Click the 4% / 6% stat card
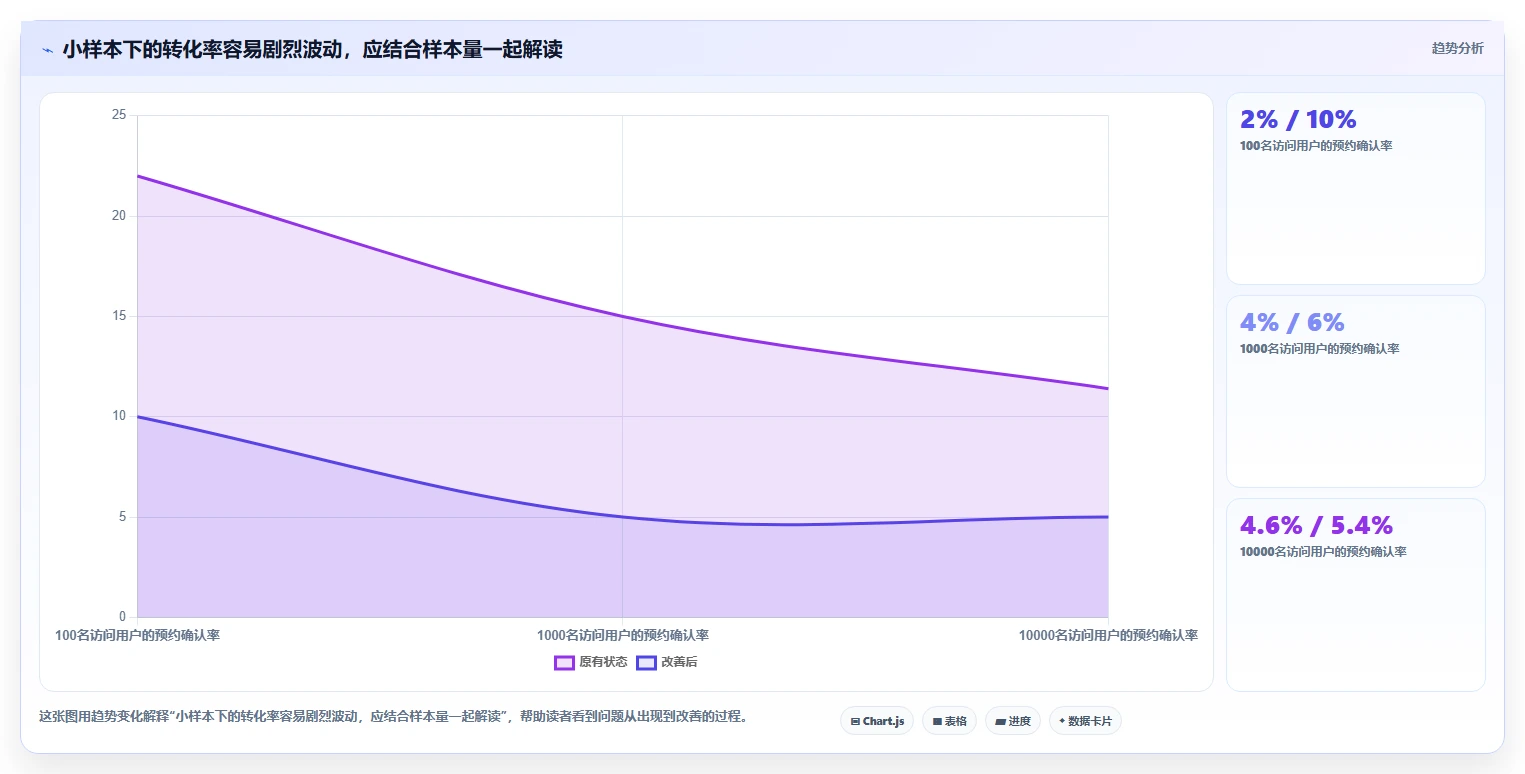 click(1356, 391)
